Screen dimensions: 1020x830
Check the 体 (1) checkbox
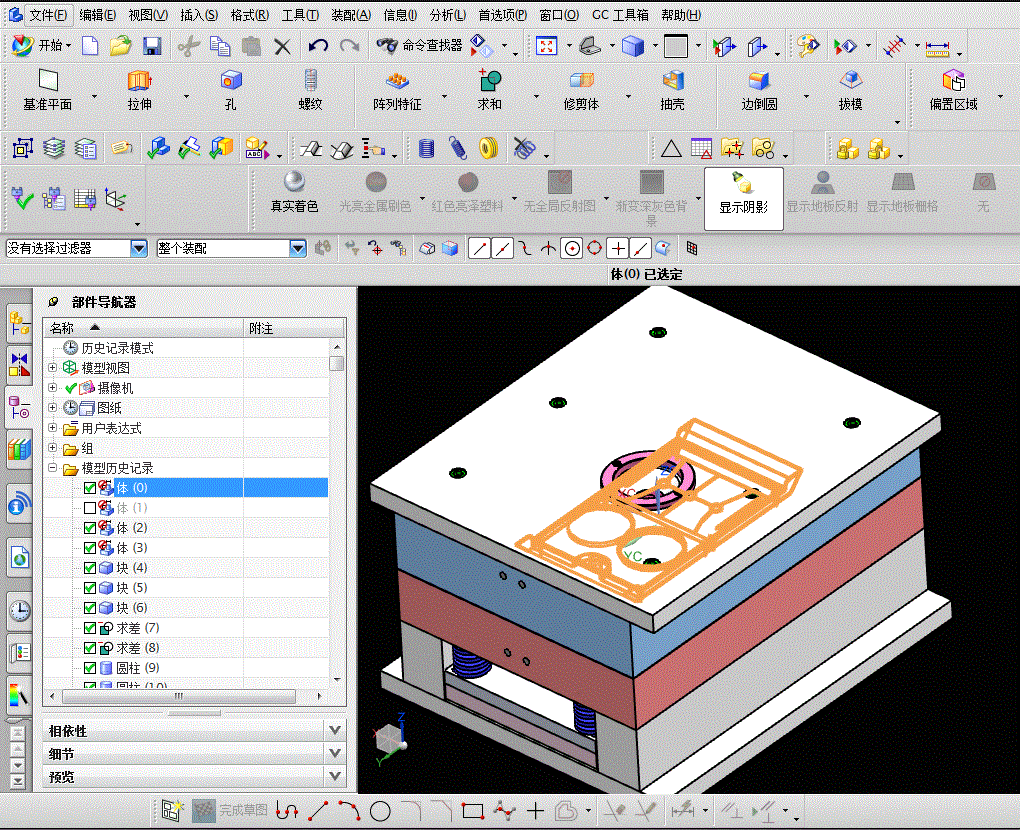click(90, 508)
